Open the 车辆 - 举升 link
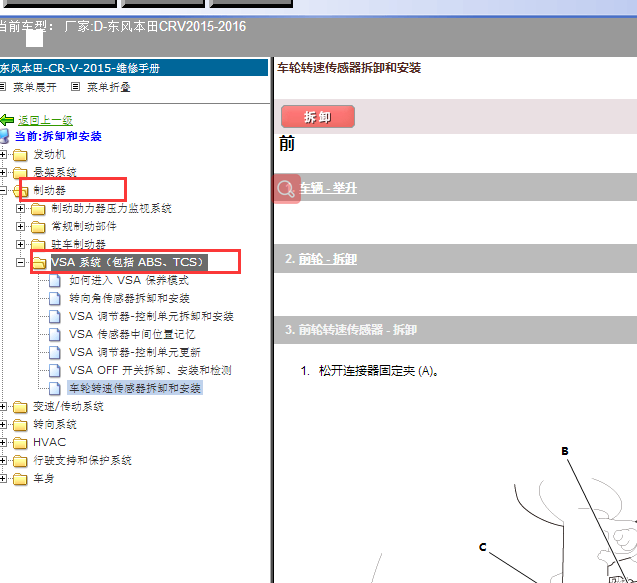 [x=328, y=188]
